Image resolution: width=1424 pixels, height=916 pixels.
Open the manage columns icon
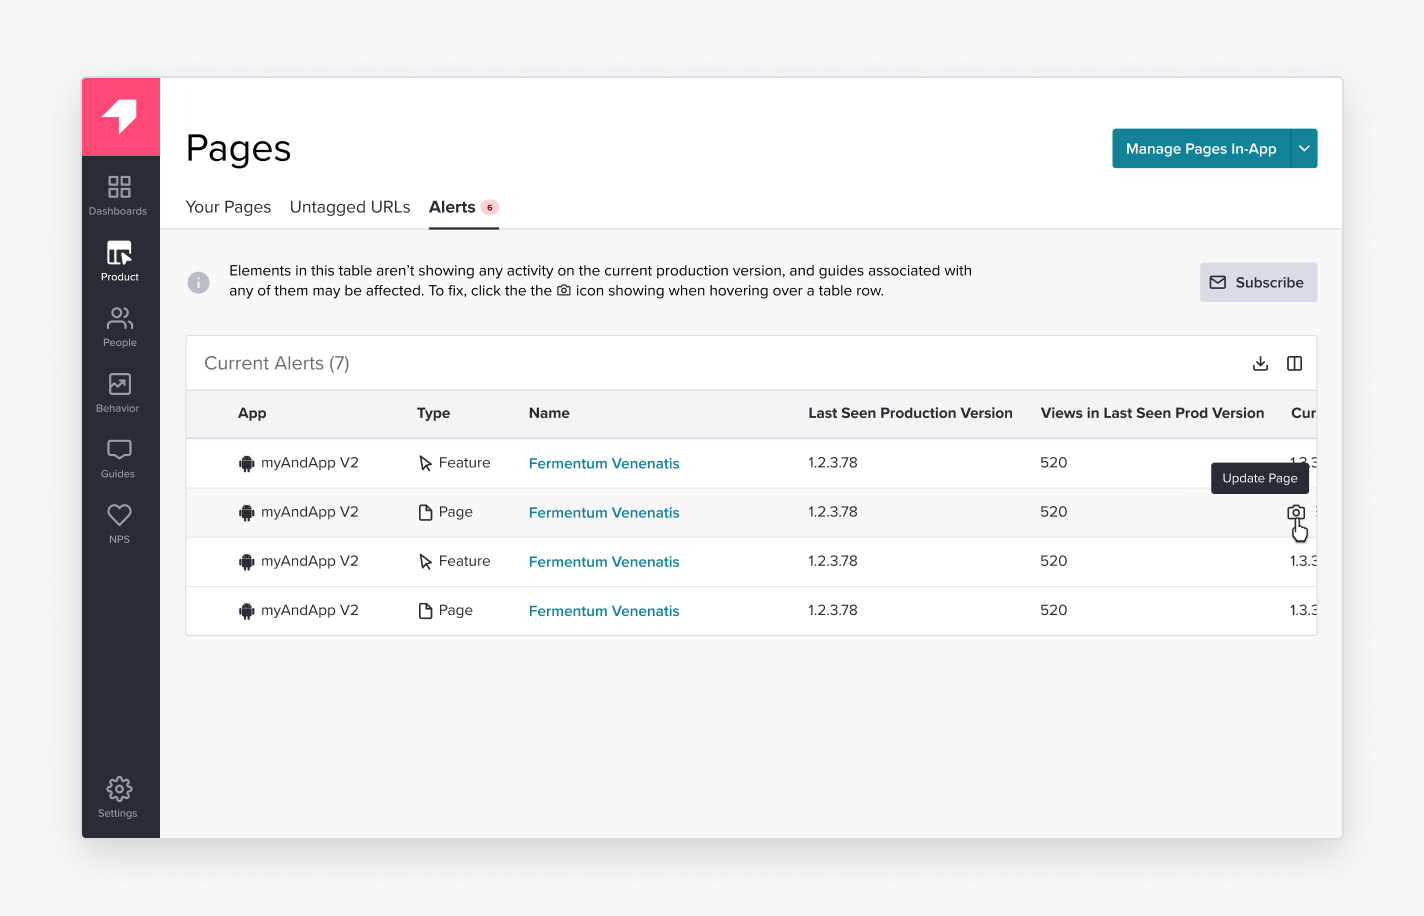[1294, 363]
